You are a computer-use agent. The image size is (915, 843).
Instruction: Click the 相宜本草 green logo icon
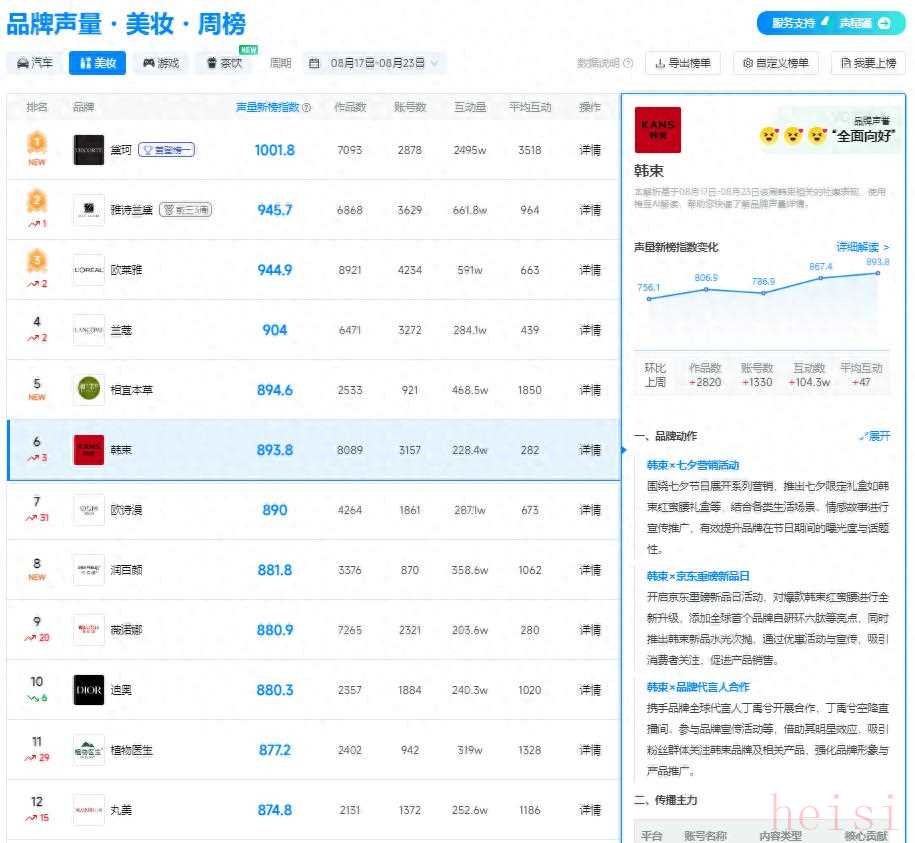pos(88,390)
